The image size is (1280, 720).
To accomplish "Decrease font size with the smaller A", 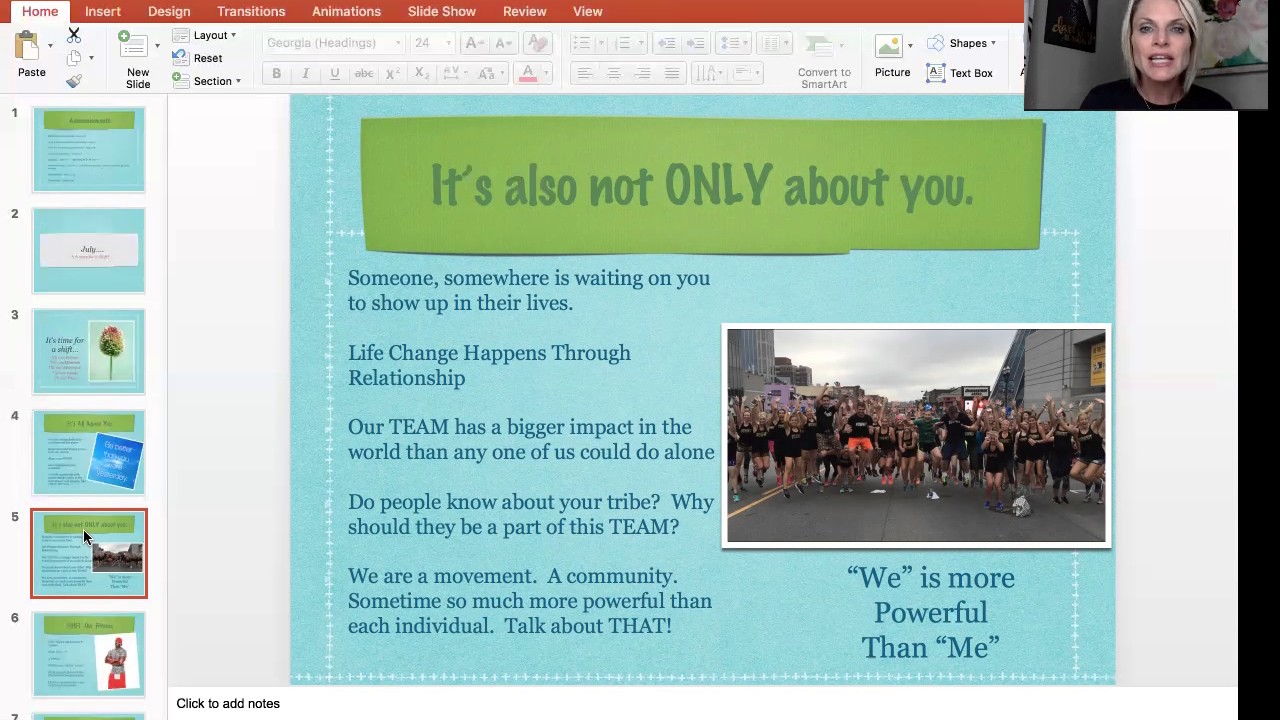I will pyautogui.click(x=502, y=43).
